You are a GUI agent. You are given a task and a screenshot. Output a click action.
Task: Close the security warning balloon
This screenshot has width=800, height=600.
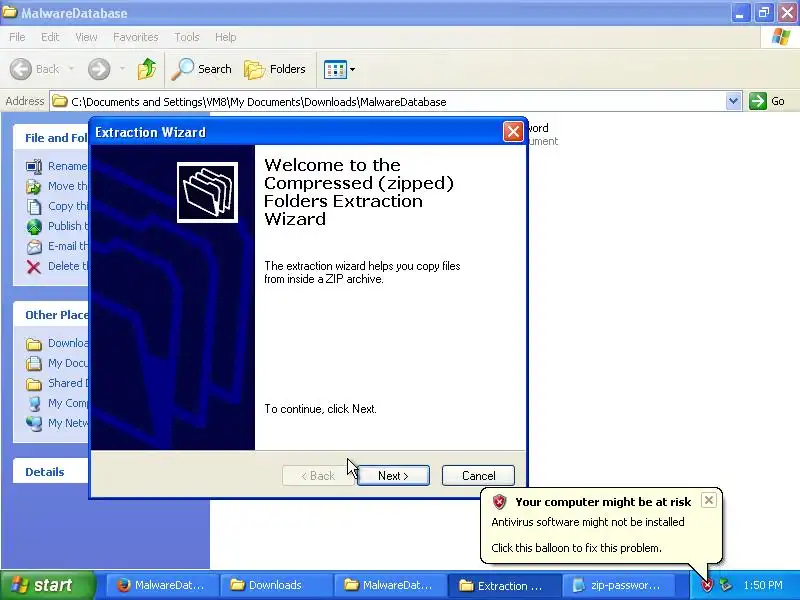[x=709, y=500]
